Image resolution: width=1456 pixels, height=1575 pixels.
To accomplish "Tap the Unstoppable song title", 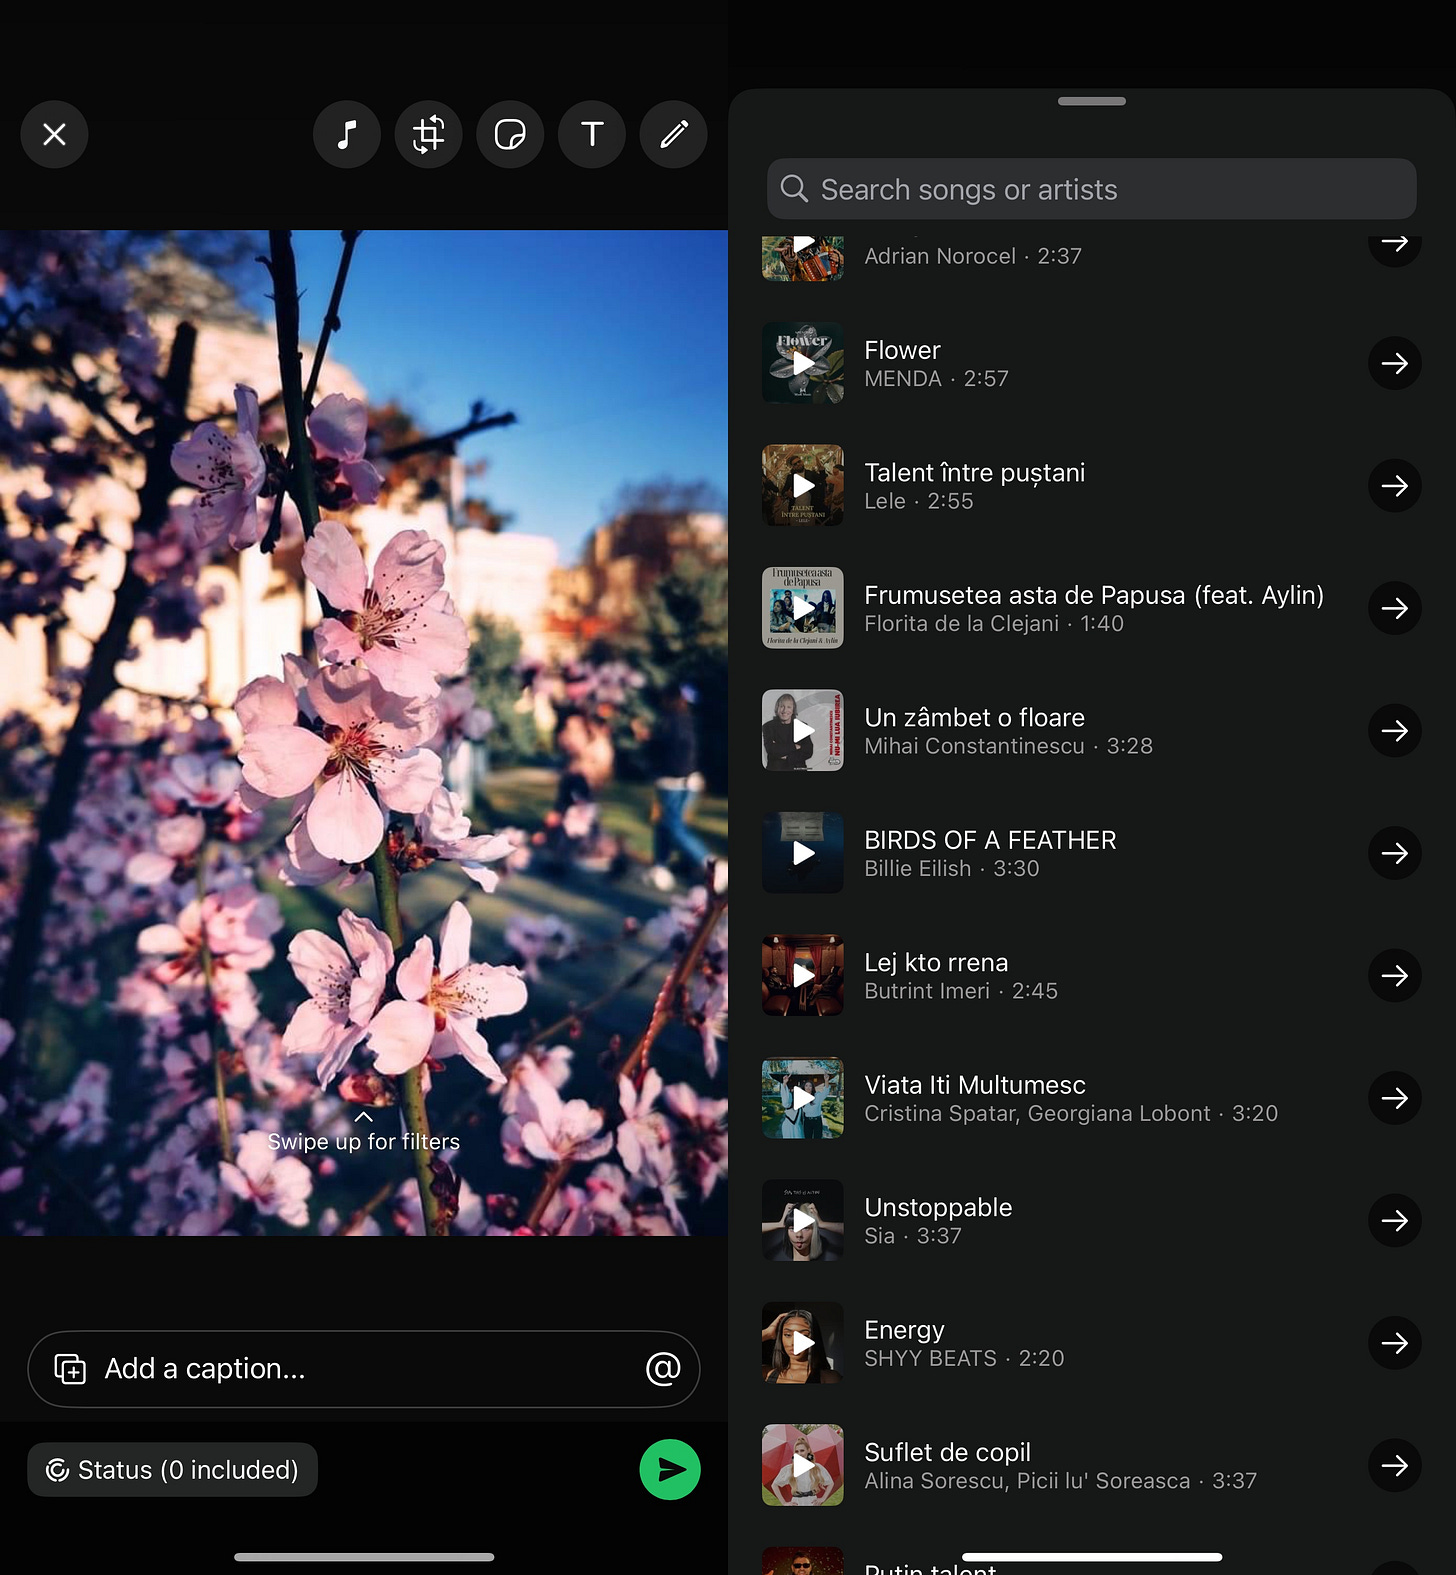I will click(x=938, y=1208).
